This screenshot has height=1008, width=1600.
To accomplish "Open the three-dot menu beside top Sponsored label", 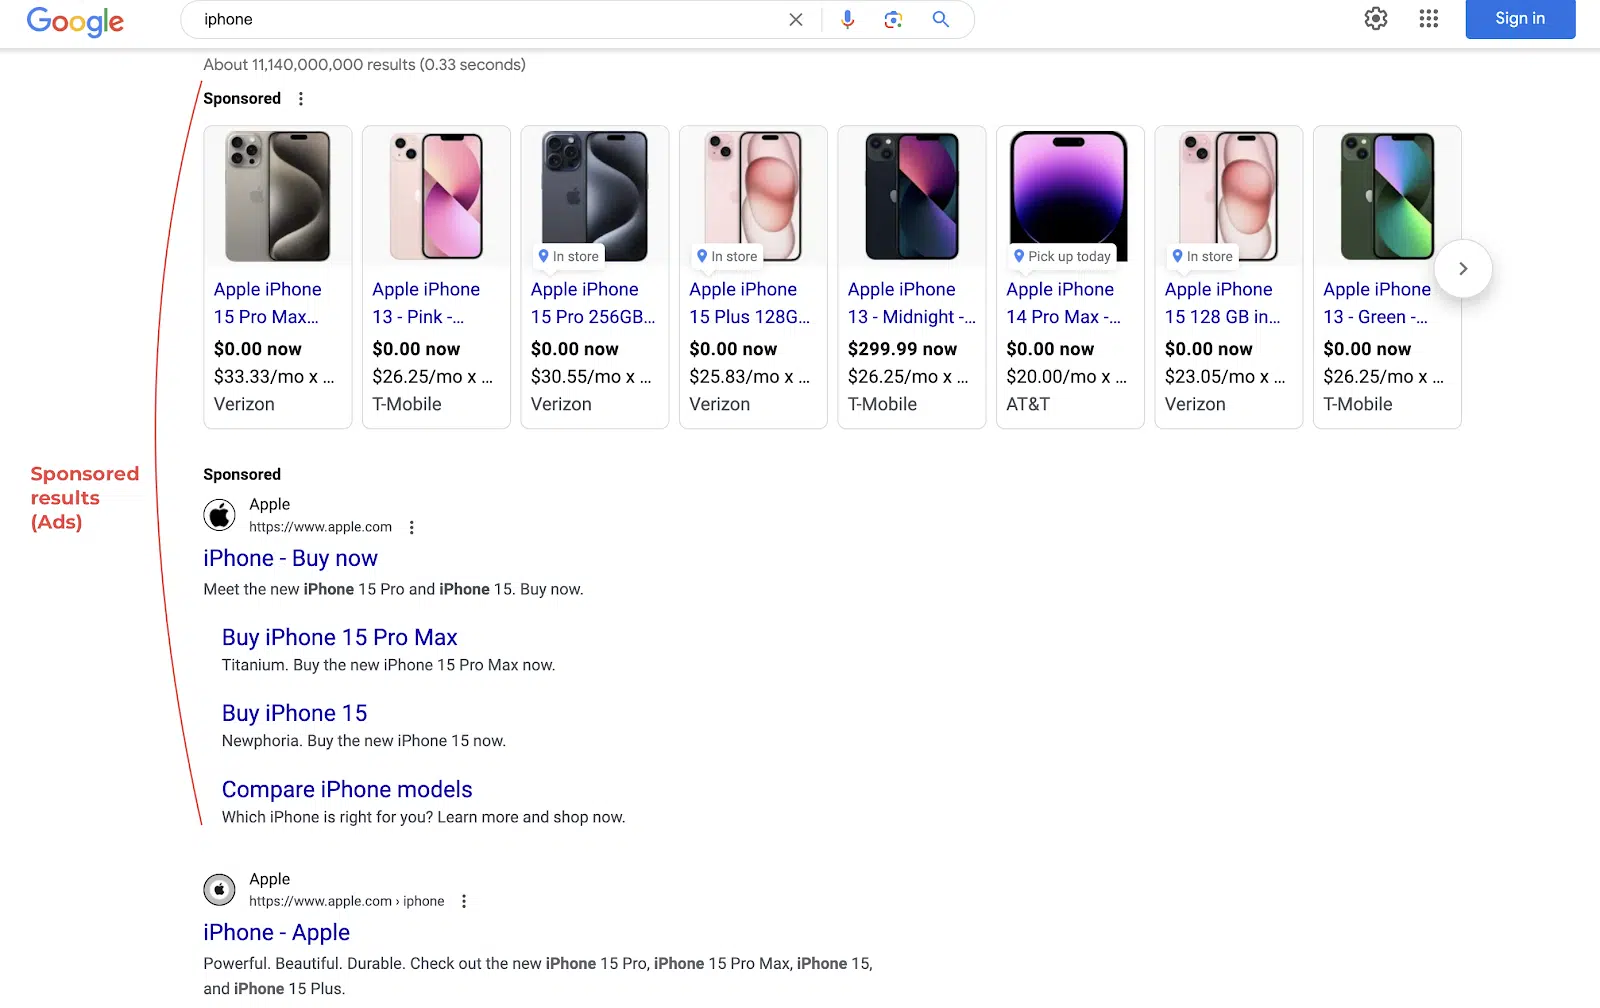I will coord(301,98).
